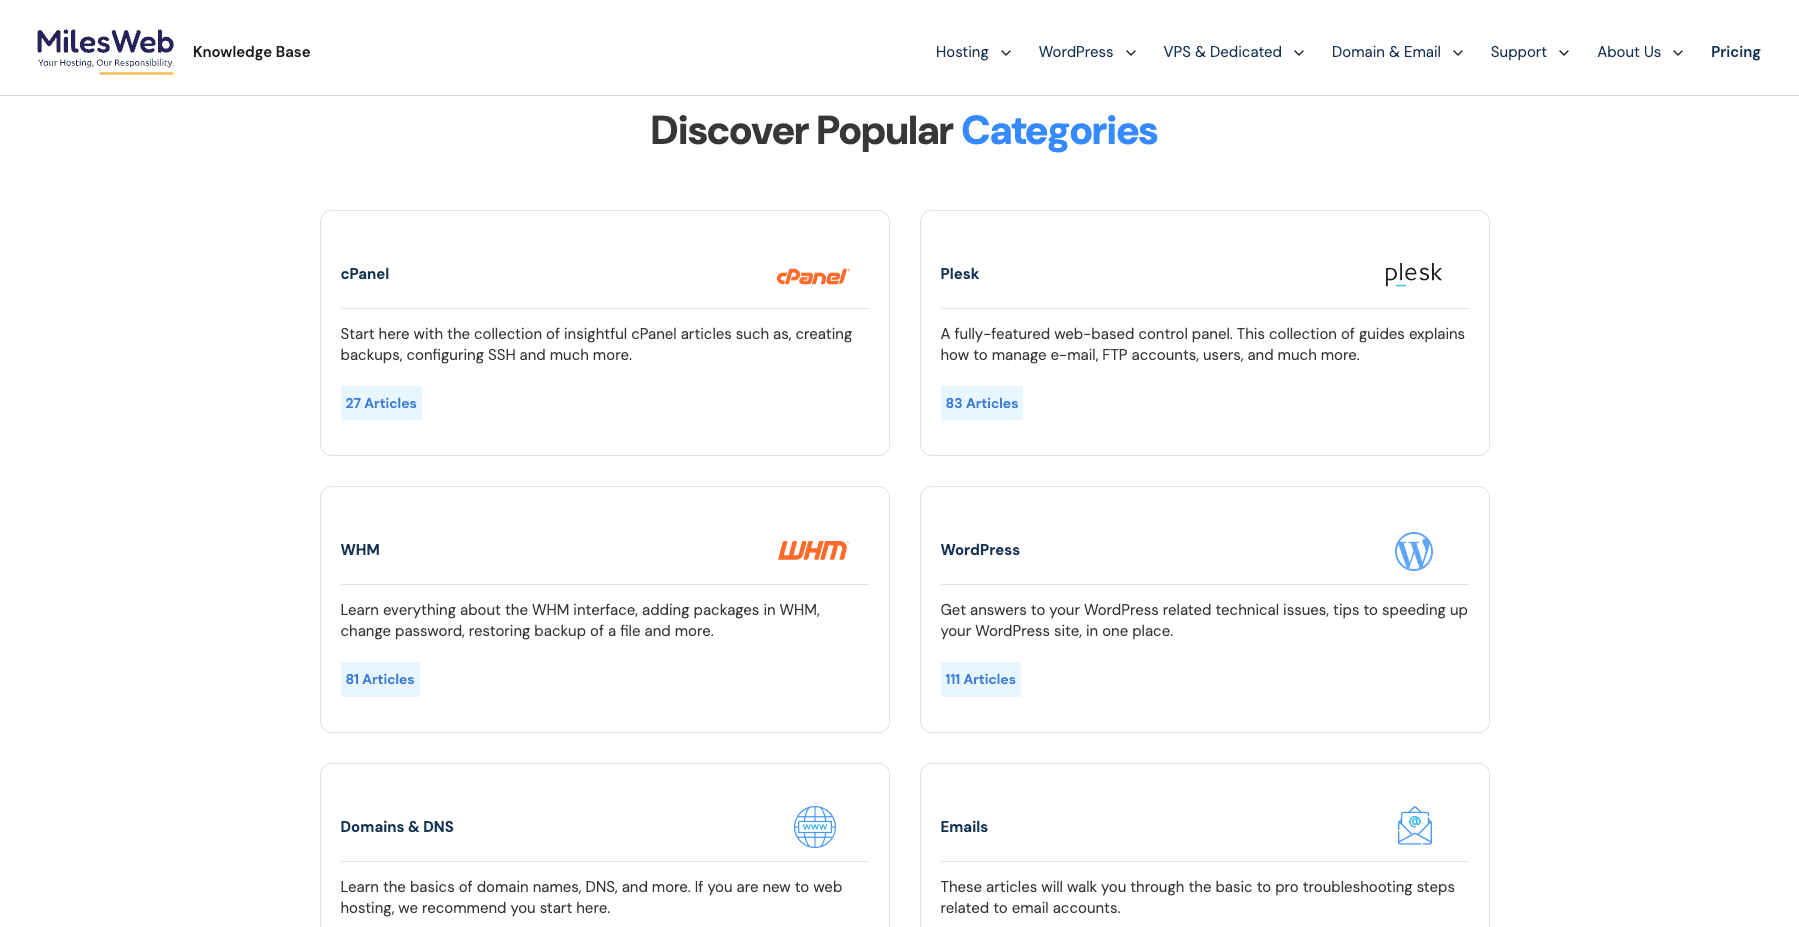Click the WHM logo icon
Screen dimensions: 1799x927
point(812,550)
